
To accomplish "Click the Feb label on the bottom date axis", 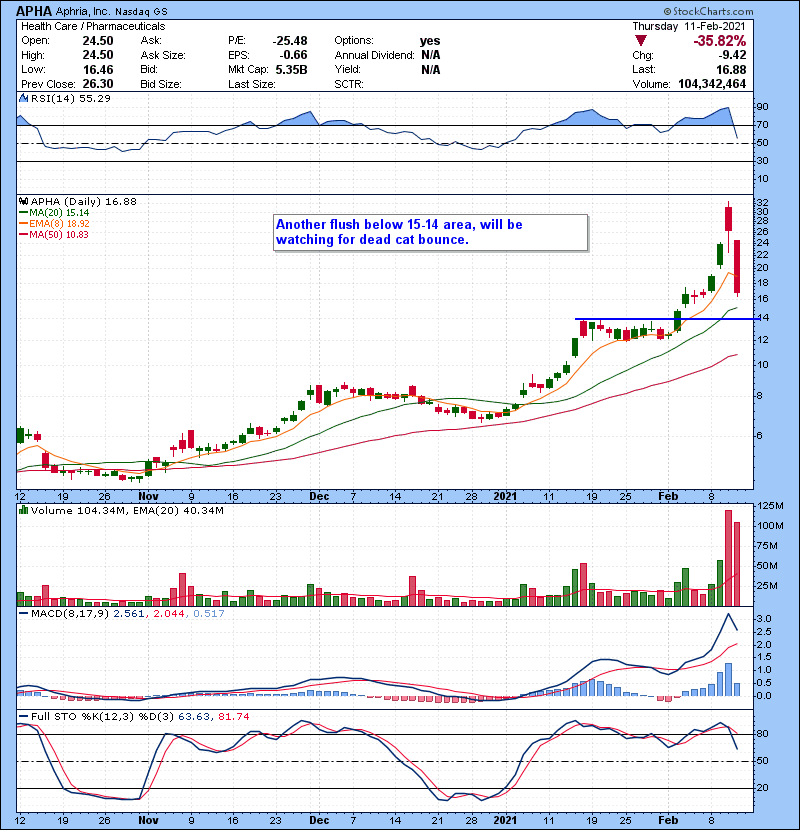I will point(668,820).
